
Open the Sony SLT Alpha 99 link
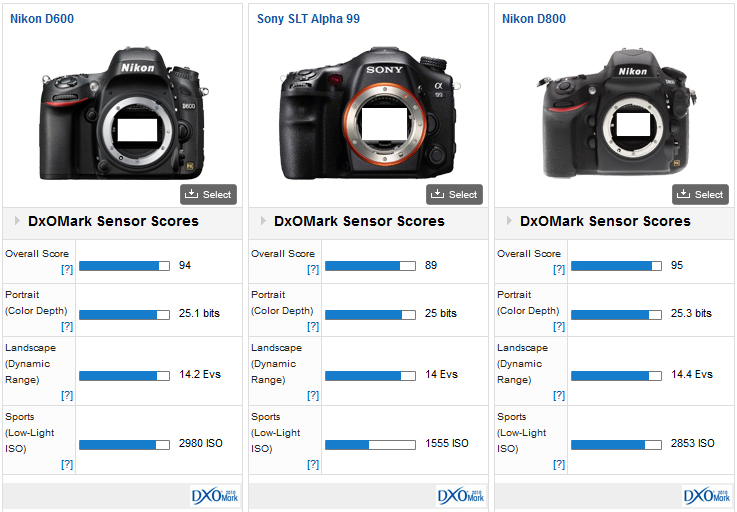(x=308, y=19)
